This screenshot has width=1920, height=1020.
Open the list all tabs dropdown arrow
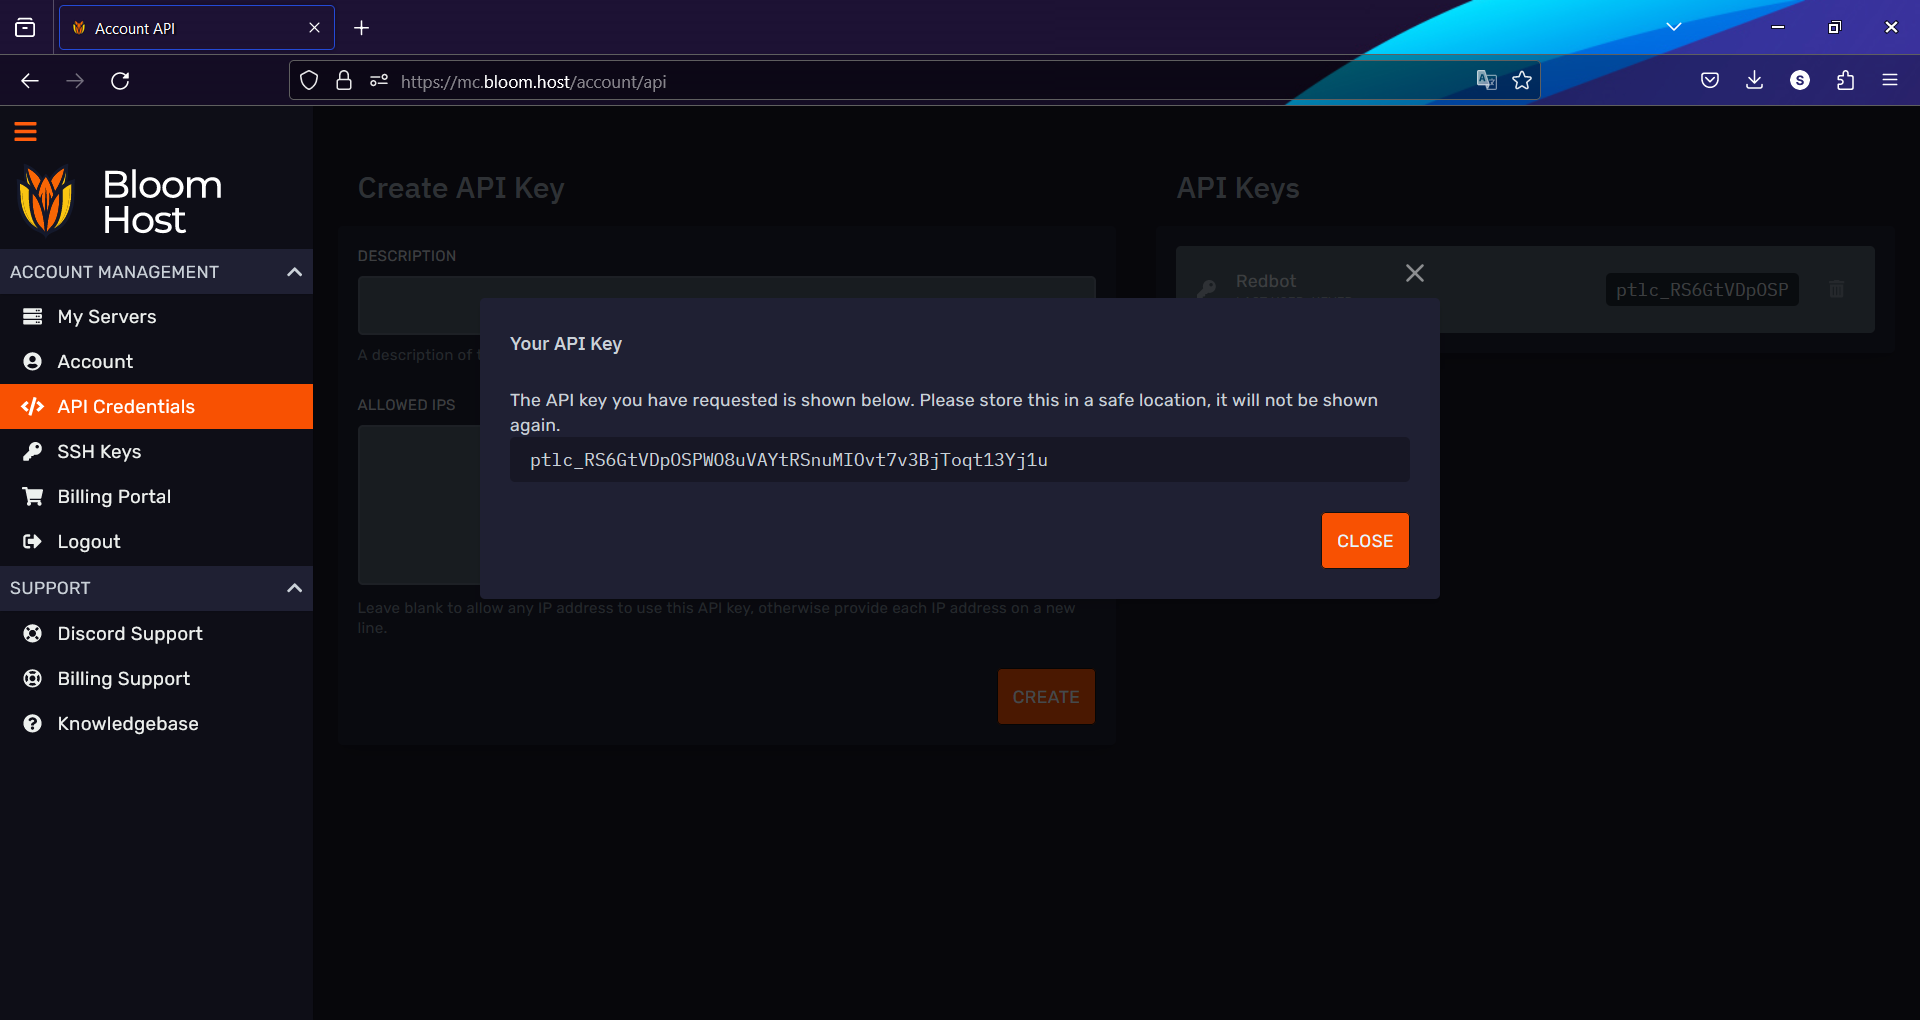(1674, 27)
